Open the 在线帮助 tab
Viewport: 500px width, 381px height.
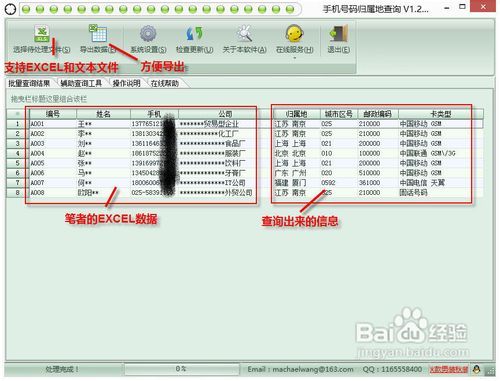tap(165, 83)
